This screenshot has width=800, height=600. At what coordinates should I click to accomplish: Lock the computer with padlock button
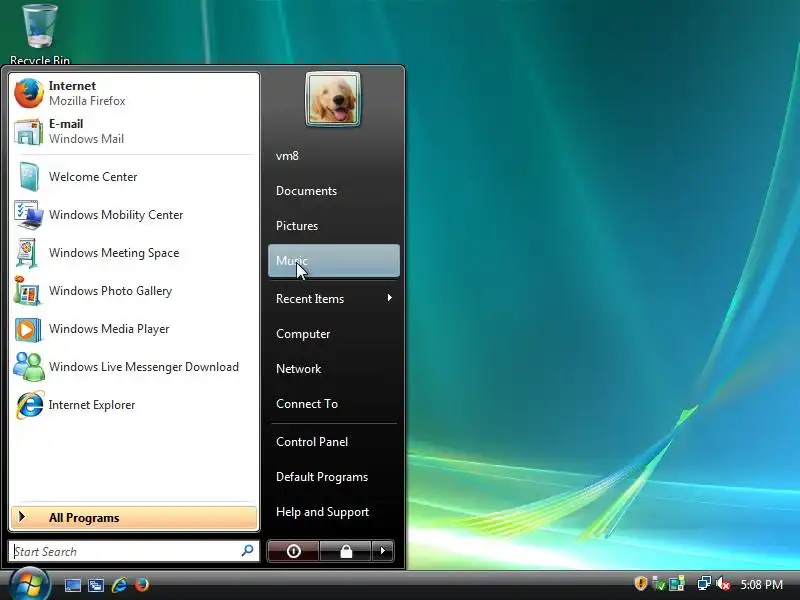[x=346, y=551]
